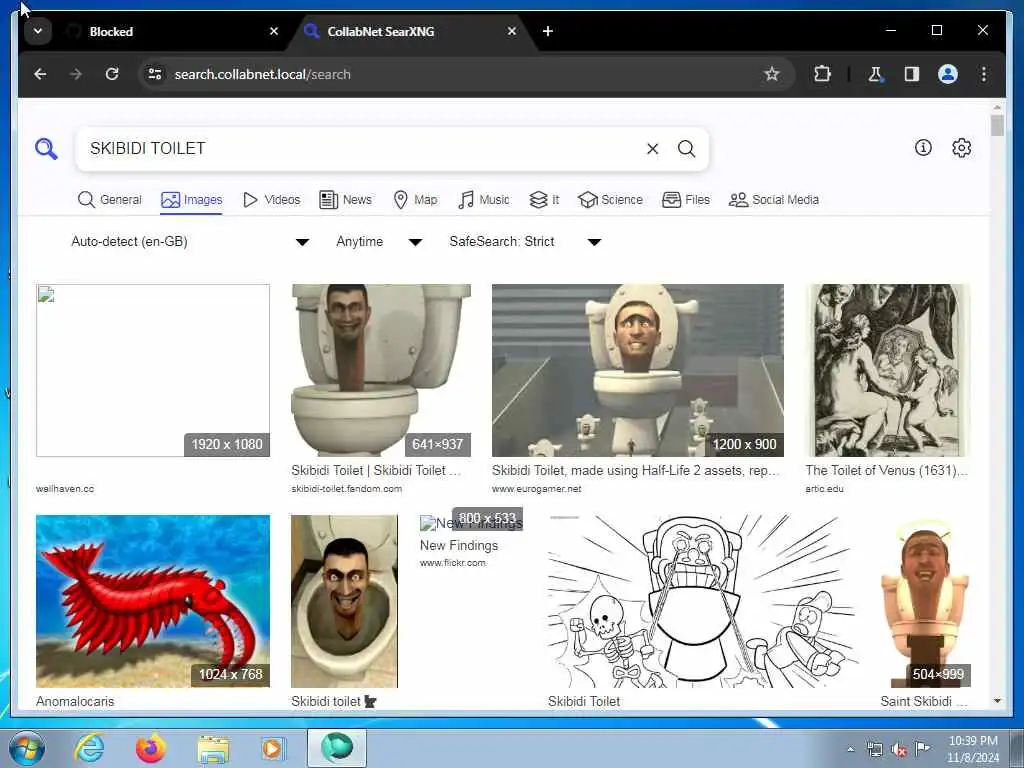This screenshot has height=768, width=1024.
Task: Open the 1200 x 900 eurogamer thumbnail
Action: (637, 370)
